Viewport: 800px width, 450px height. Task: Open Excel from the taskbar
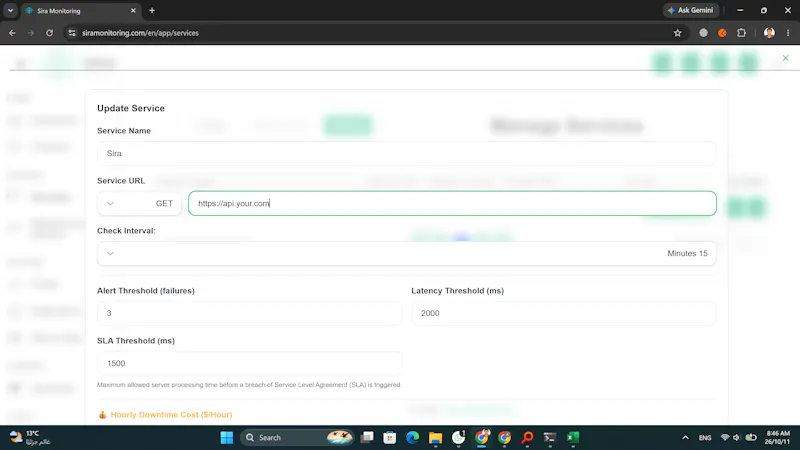coord(572,437)
